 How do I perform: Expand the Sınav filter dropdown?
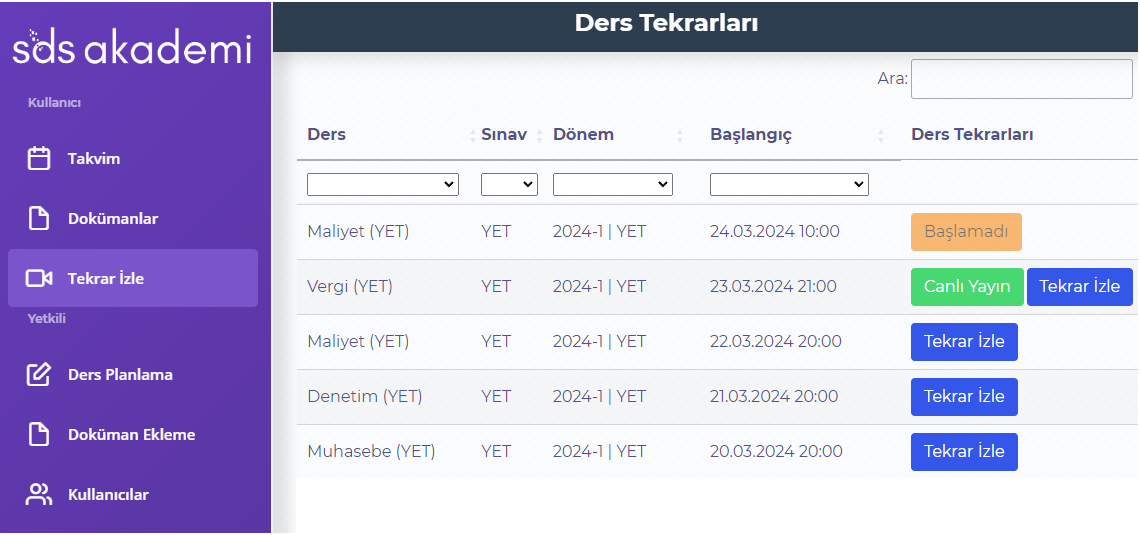click(x=509, y=185)
